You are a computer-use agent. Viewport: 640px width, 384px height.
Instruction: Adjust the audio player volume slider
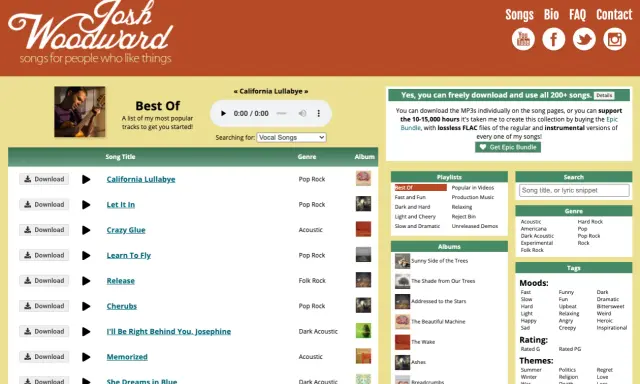(x=282, y=113)
